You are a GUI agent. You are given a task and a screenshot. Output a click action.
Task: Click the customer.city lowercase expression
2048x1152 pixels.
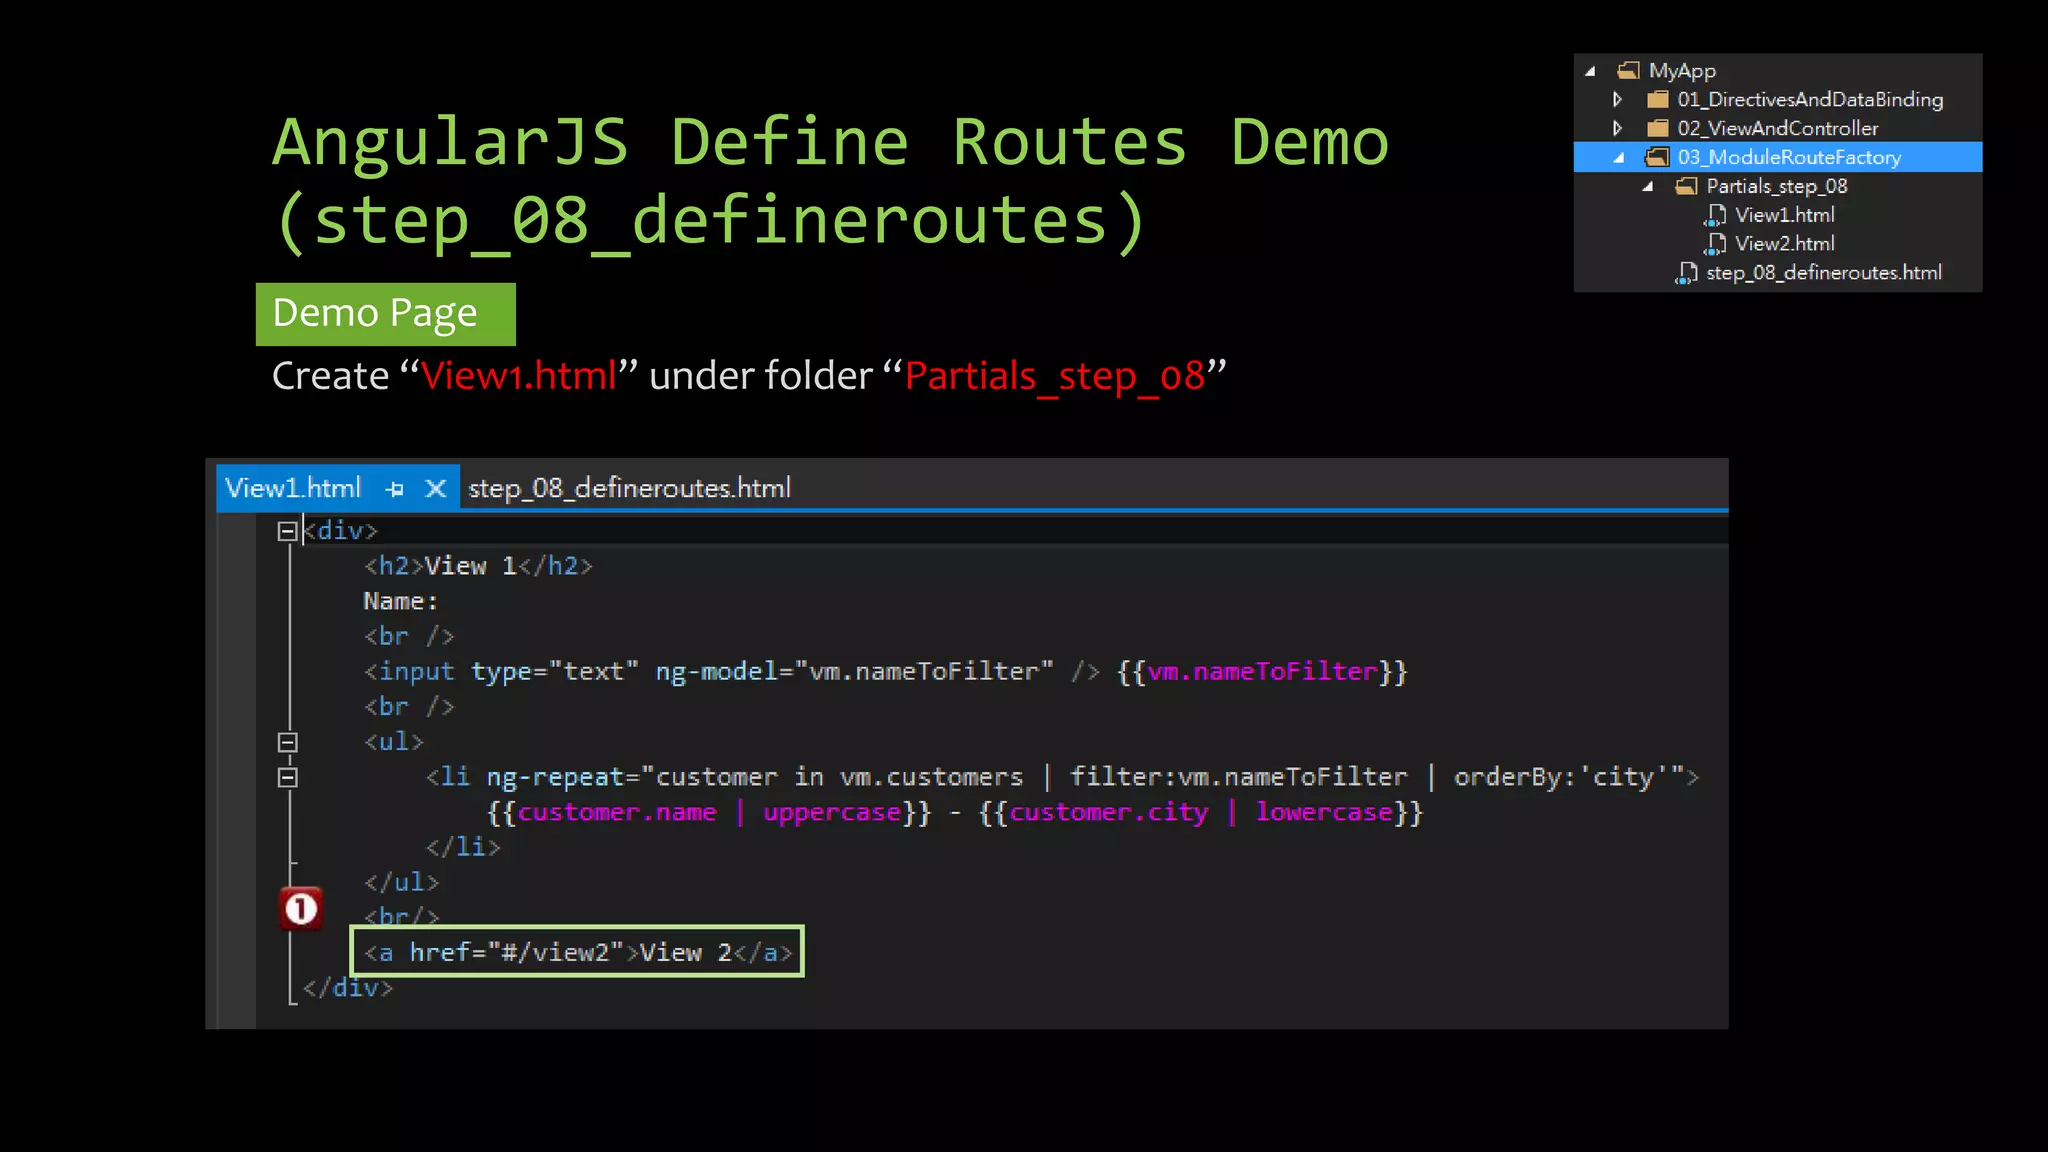click(x=1200, y=812)
